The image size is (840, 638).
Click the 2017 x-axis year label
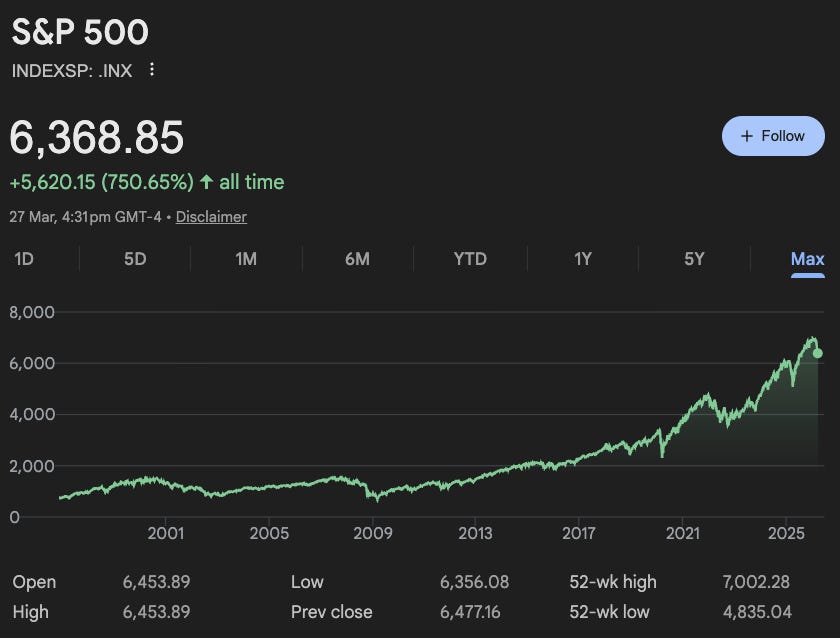point(579,534)
